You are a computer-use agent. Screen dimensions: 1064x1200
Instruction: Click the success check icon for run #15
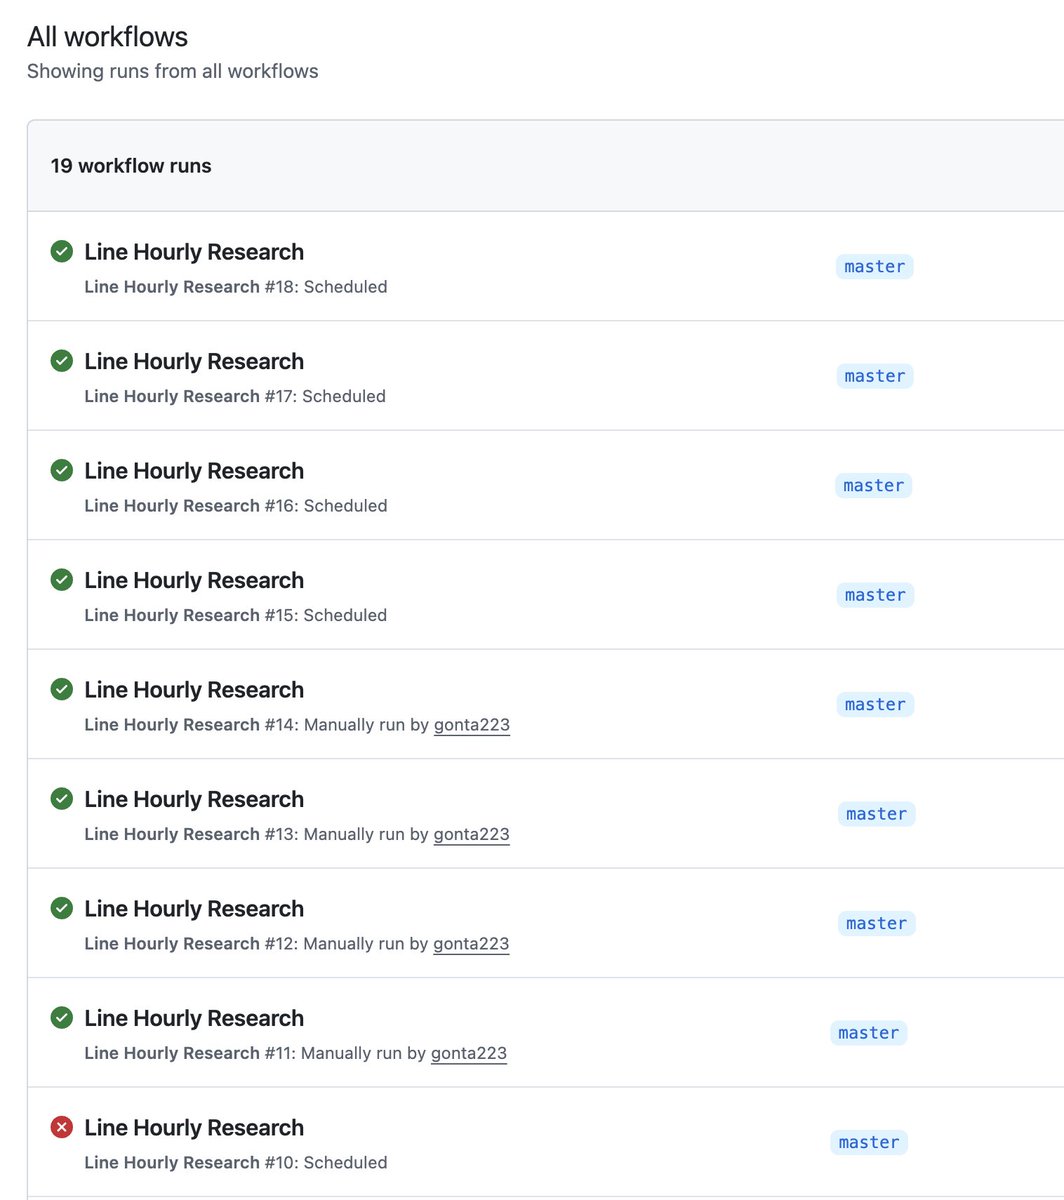pyautogui.click(x=62, y=580)
